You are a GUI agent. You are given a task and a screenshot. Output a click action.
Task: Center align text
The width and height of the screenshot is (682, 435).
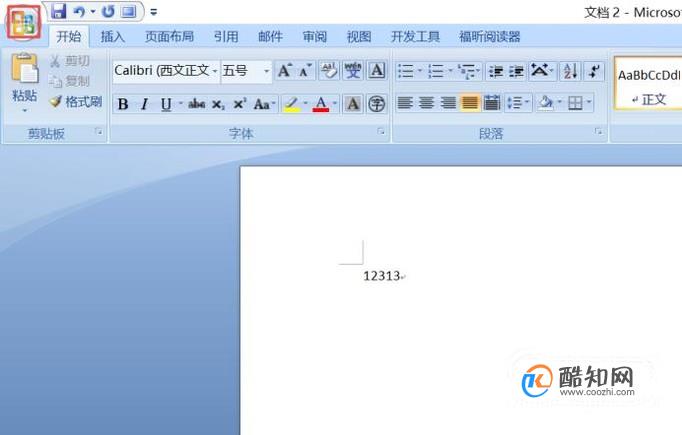pyautogui.click(x=427, y=103)
